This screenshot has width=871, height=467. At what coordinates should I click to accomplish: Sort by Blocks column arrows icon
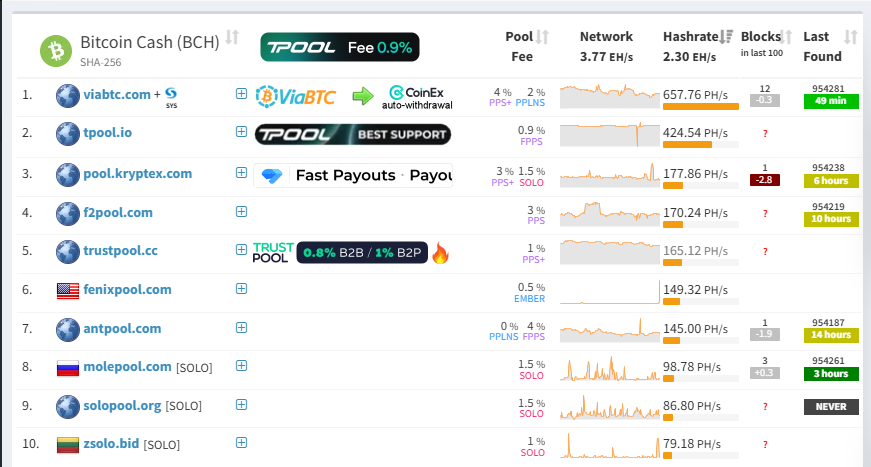click(785, 37)
